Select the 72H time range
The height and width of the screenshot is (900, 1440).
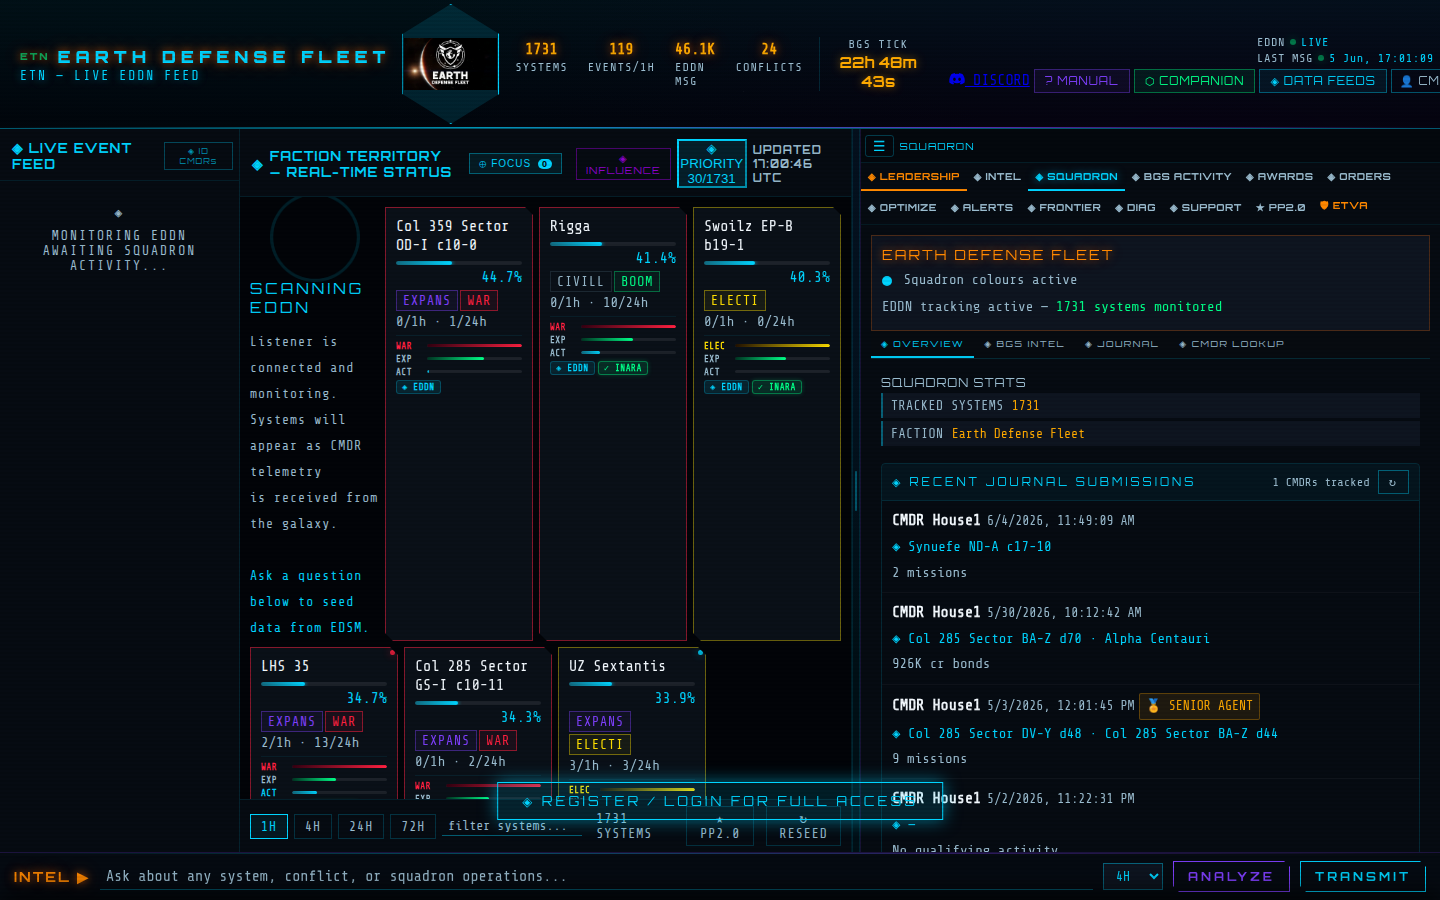(413, 826)
